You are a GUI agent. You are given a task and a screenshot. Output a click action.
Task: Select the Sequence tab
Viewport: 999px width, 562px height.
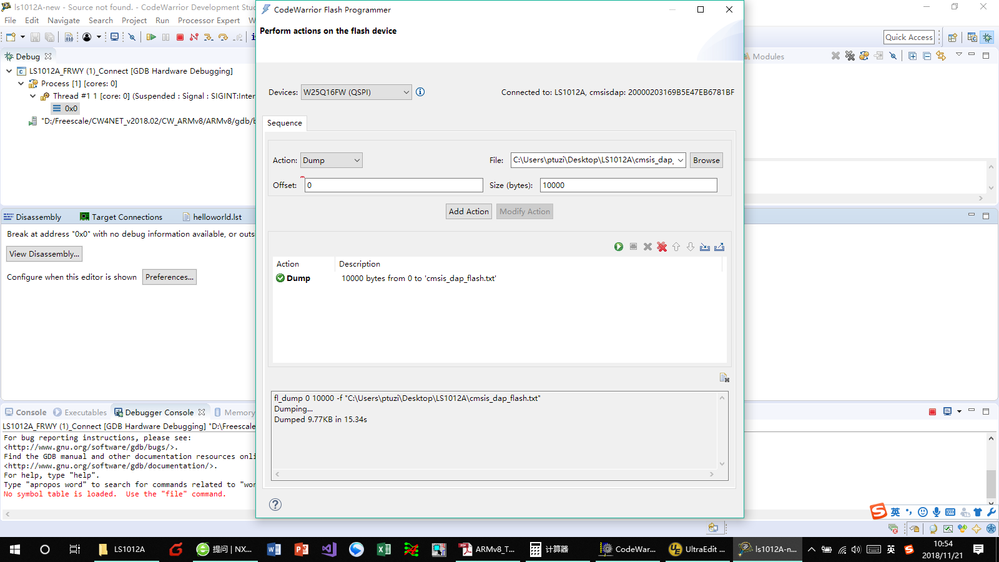285,123
